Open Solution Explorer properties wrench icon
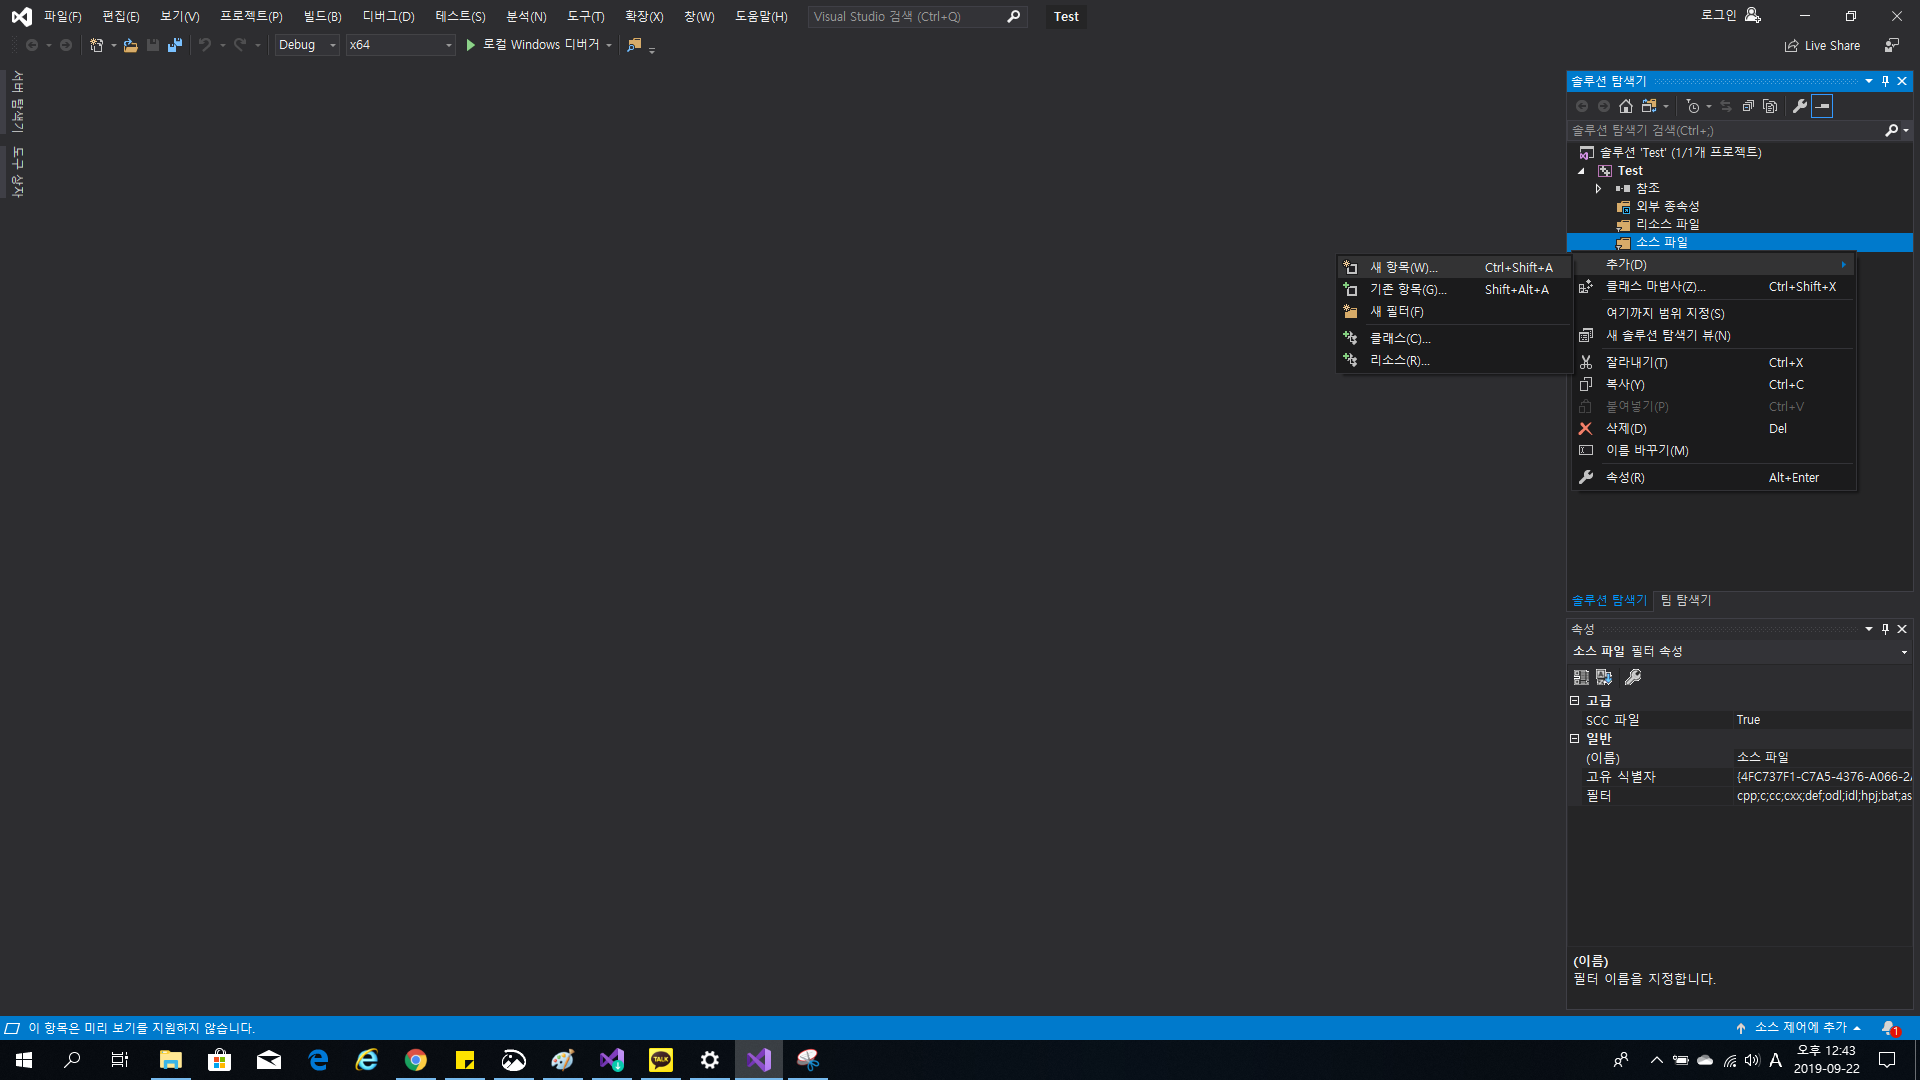This screenshot has height=1080, width=1920. pos(1800,106)
